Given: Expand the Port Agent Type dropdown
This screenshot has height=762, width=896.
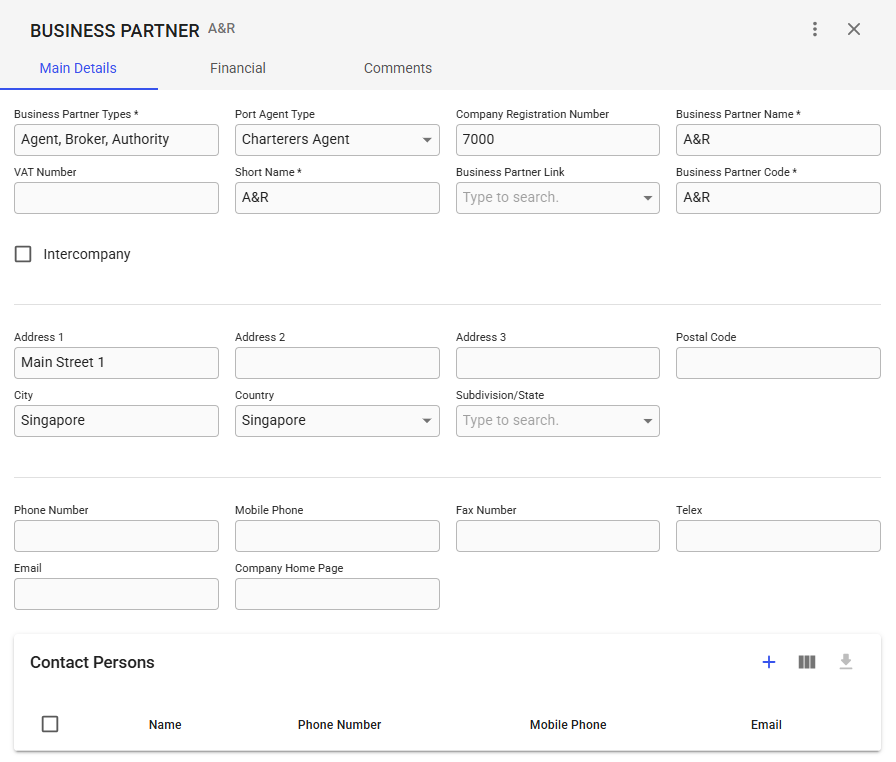Looking at the screenshot, I should (427, 140).
